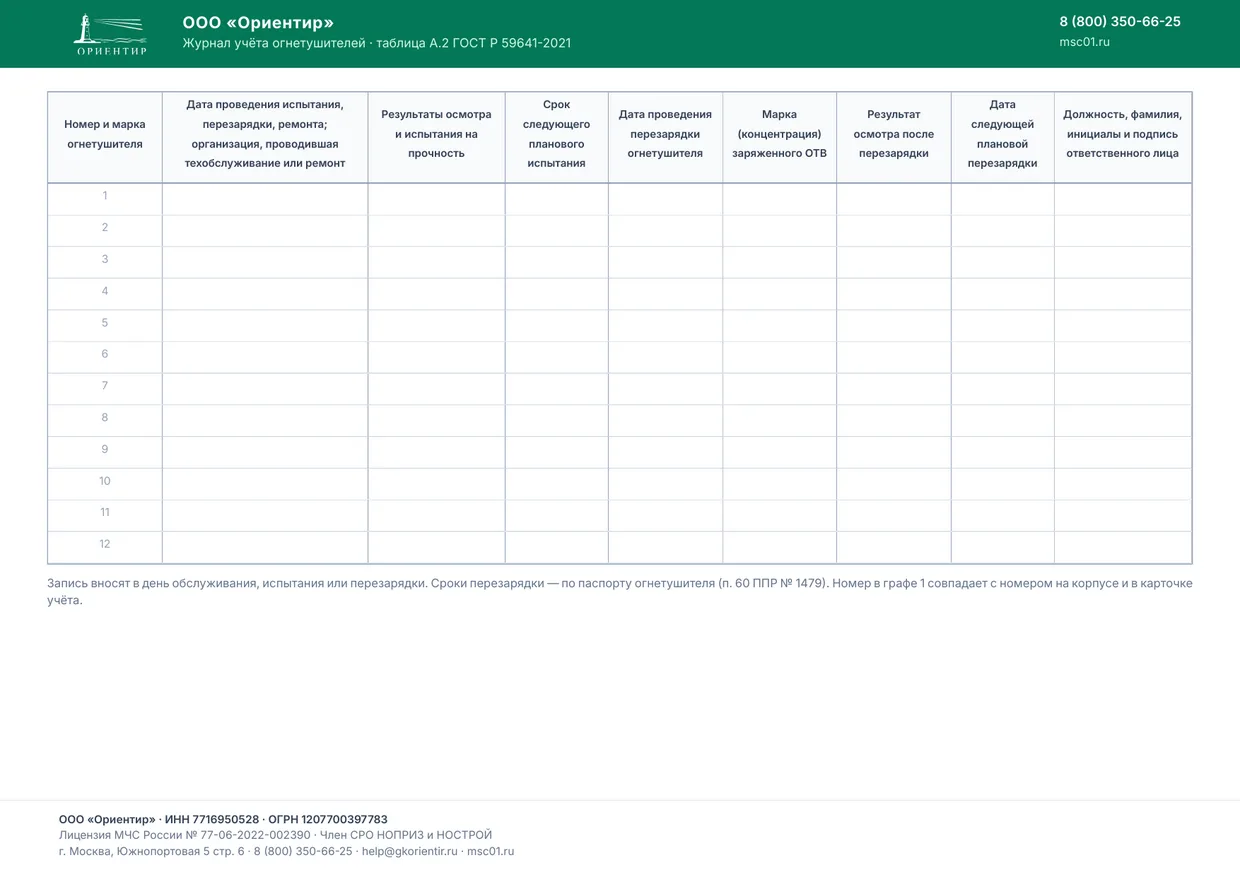Screen dimensions: 1240x877
Task: Click phone number 8 (800) 350-66-25 in green header
Action: coord(1120,22)
